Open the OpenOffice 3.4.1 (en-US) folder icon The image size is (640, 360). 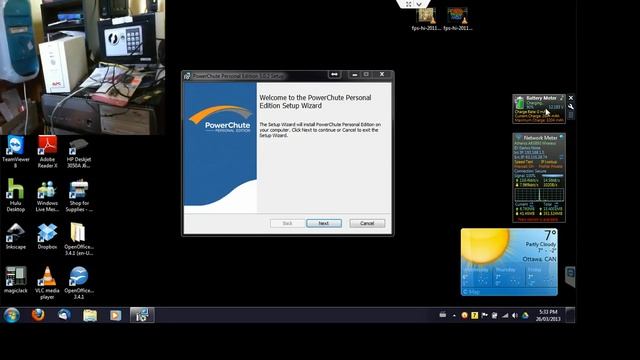tap(79, 239)
